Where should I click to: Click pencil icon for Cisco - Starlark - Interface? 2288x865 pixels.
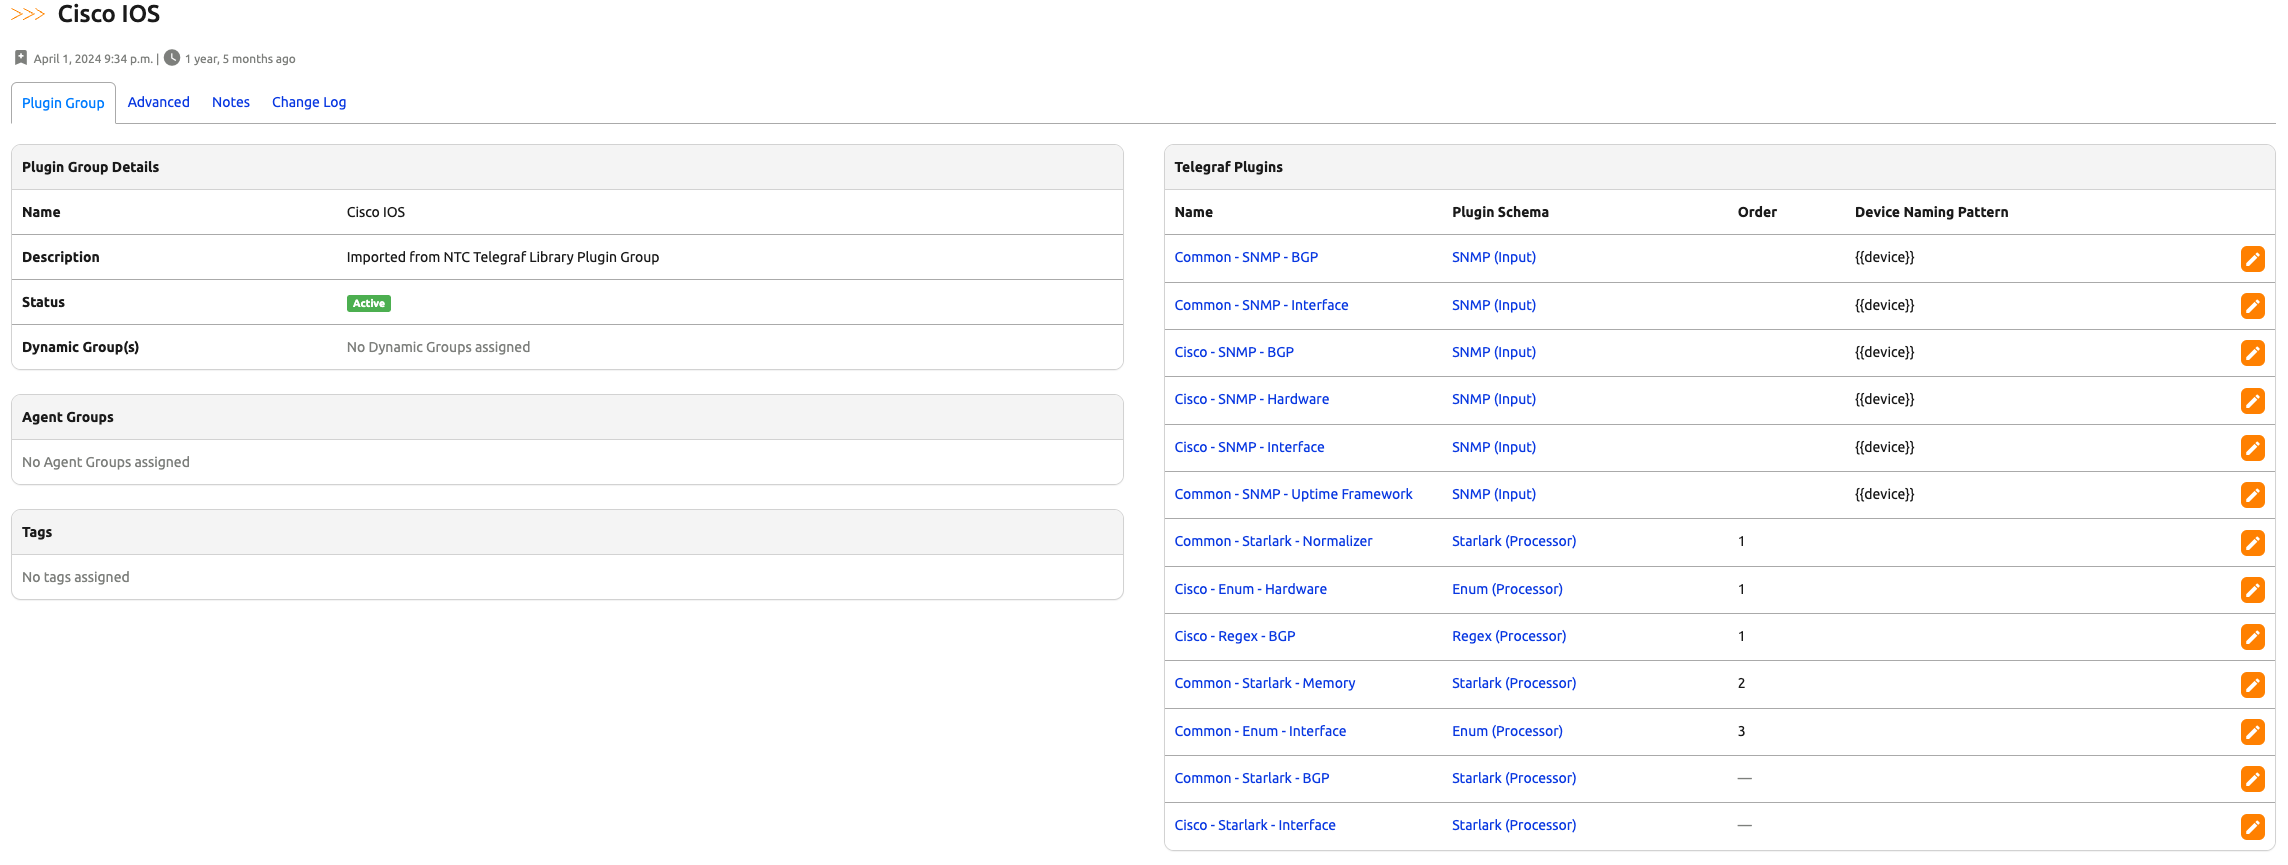click(x=2252, y=827)
